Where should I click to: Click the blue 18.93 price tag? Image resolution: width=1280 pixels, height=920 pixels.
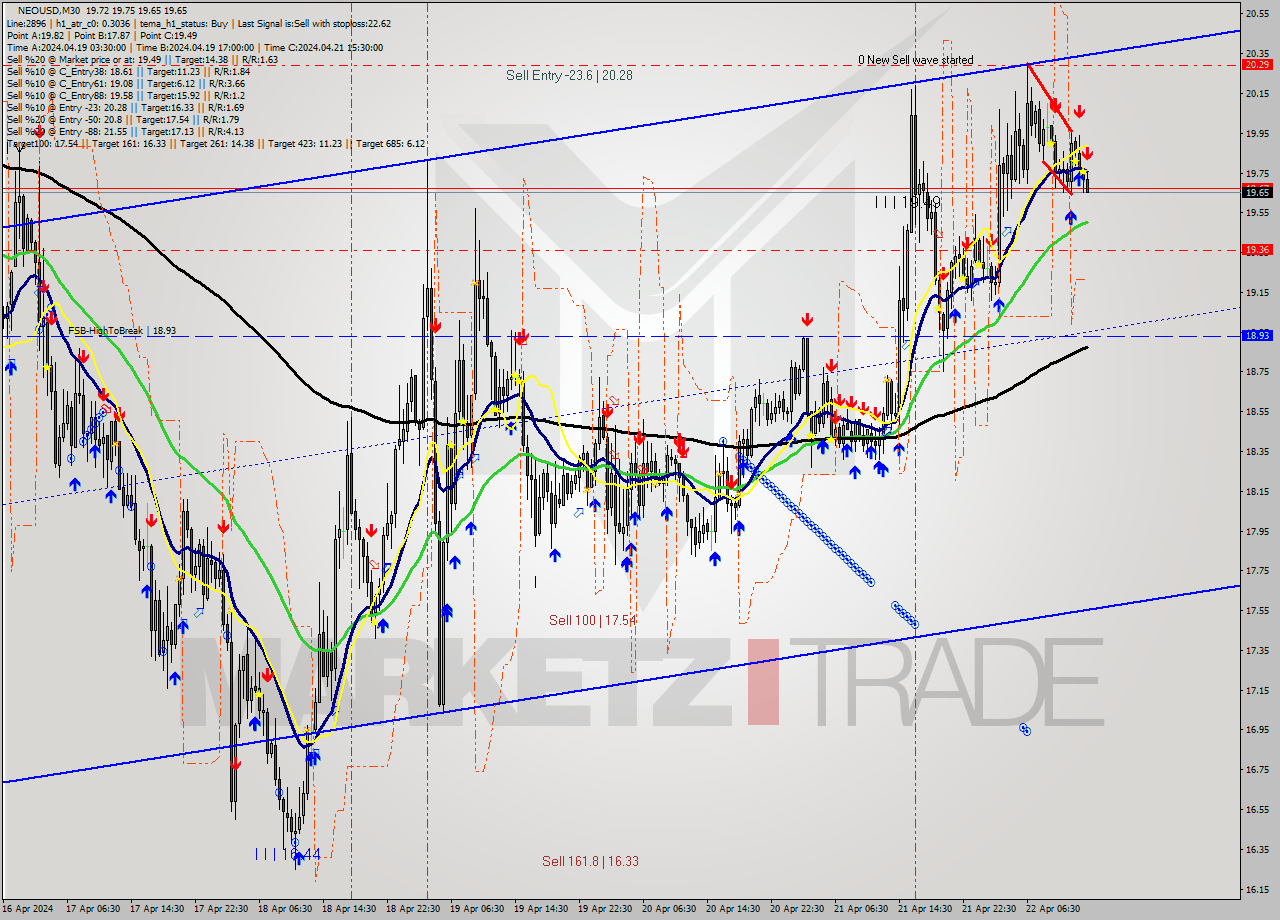pyautogui.click(x=1256, y=336)
